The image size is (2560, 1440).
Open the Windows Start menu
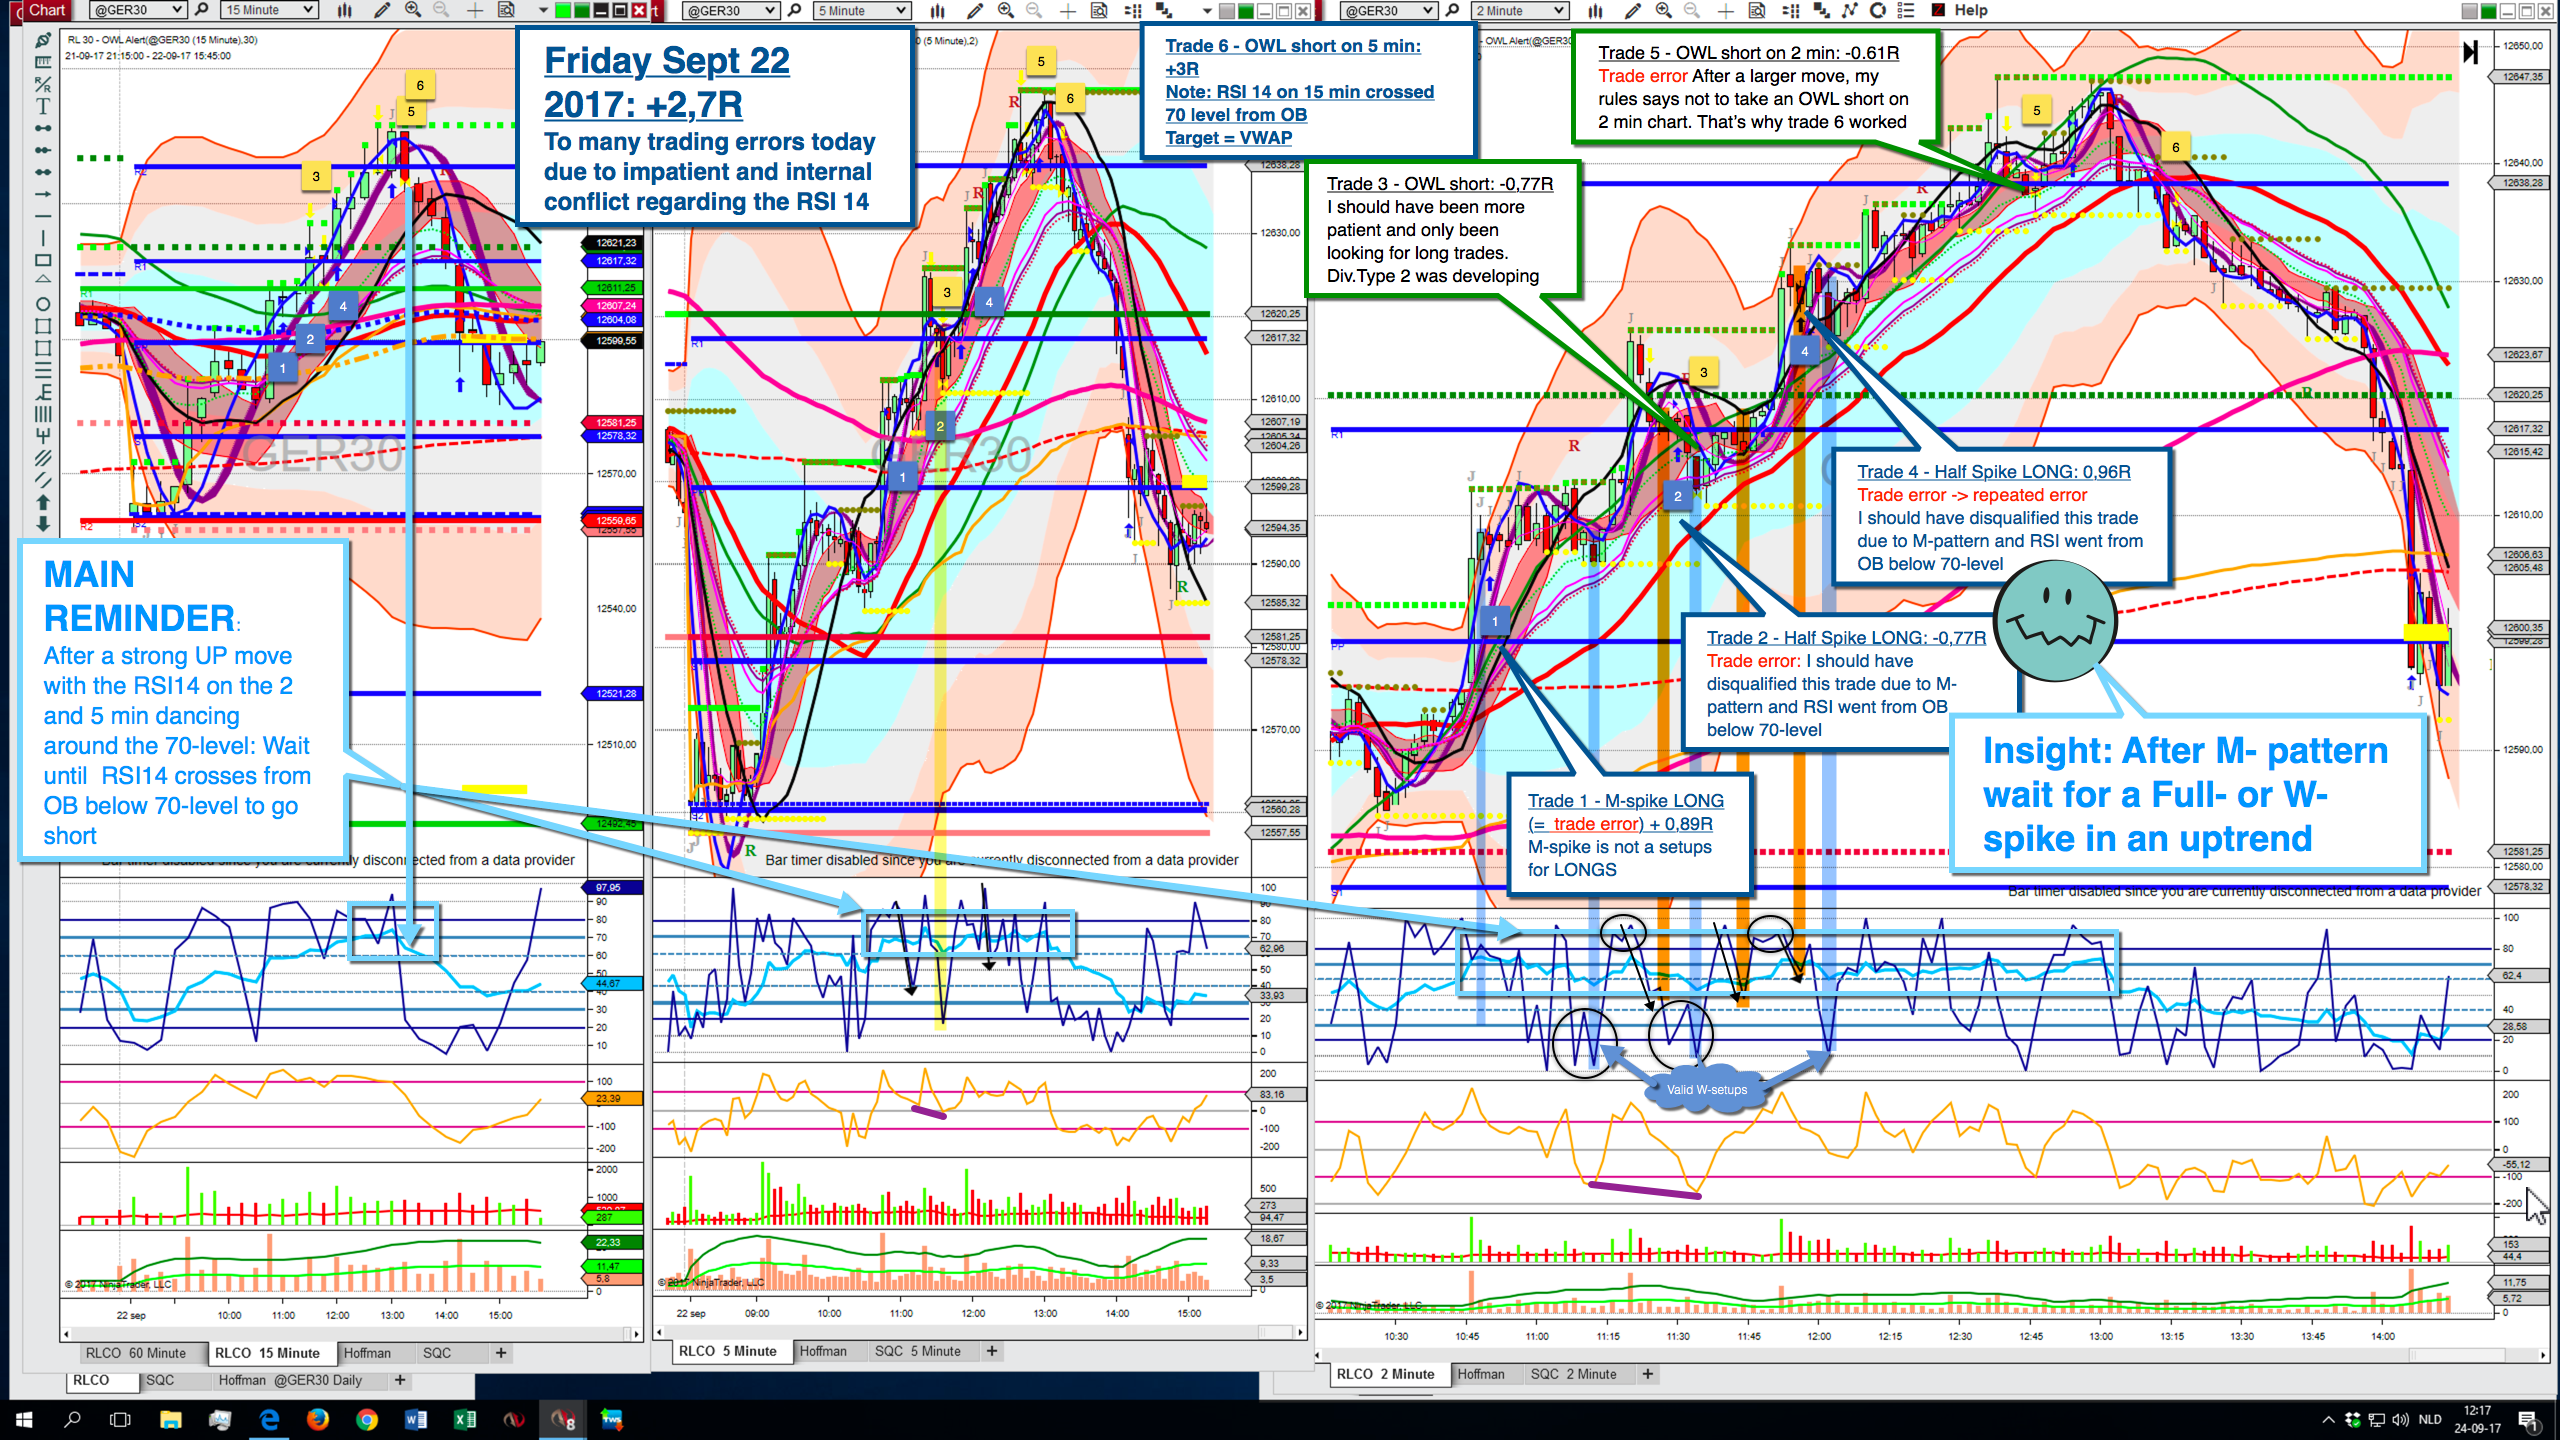point(24,1420)
